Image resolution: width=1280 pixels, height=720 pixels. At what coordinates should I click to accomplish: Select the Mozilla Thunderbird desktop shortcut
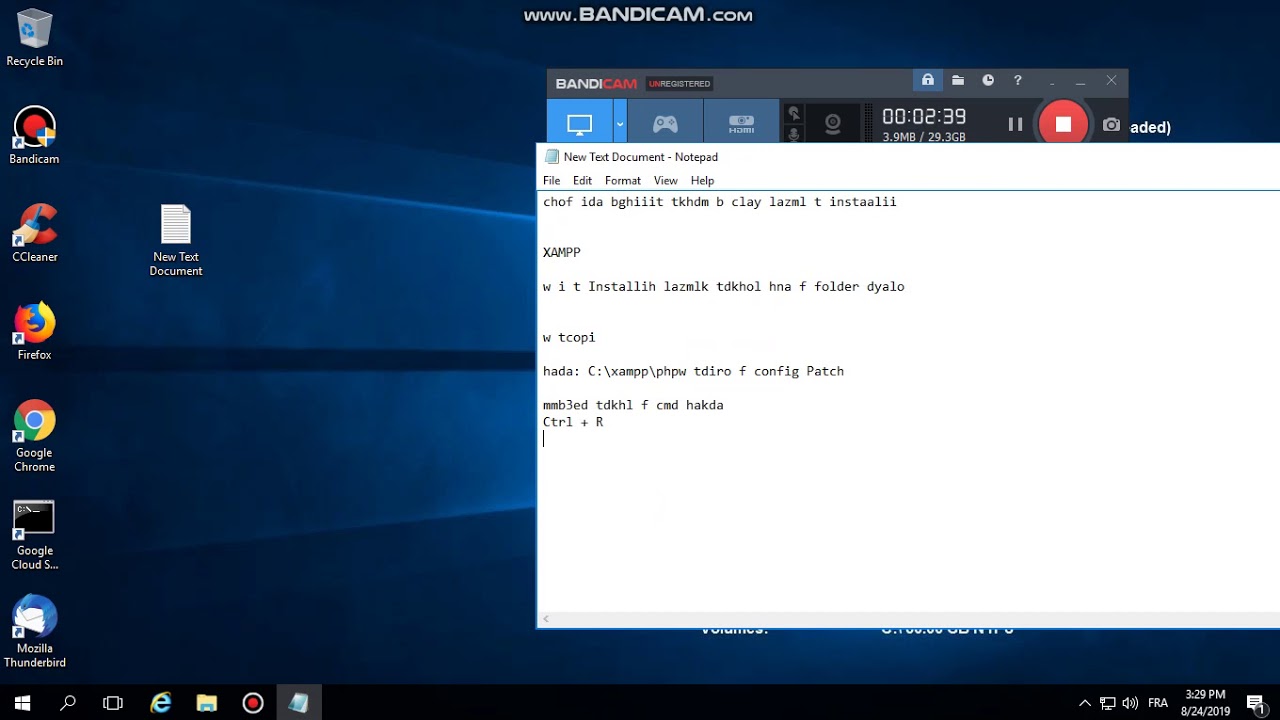click(34, 633)
